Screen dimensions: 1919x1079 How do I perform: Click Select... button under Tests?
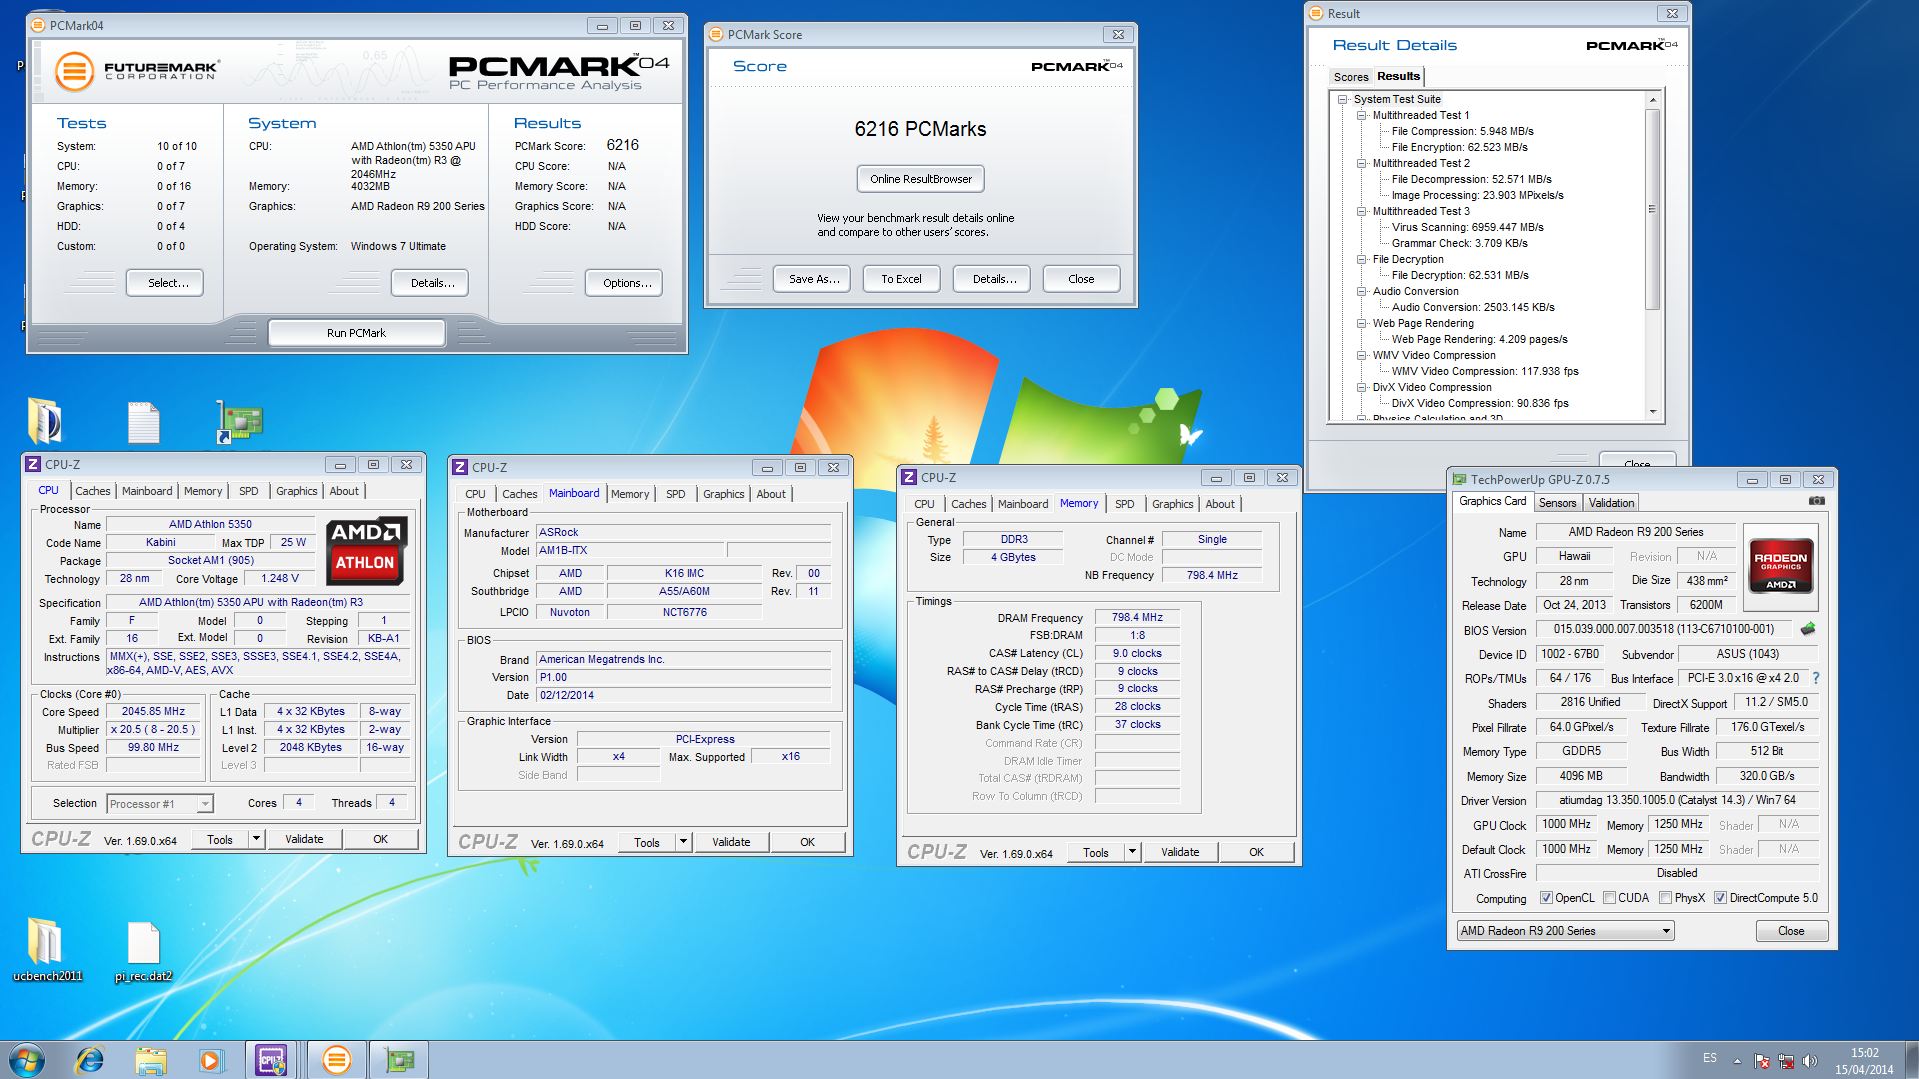click(x=165, y=283)
